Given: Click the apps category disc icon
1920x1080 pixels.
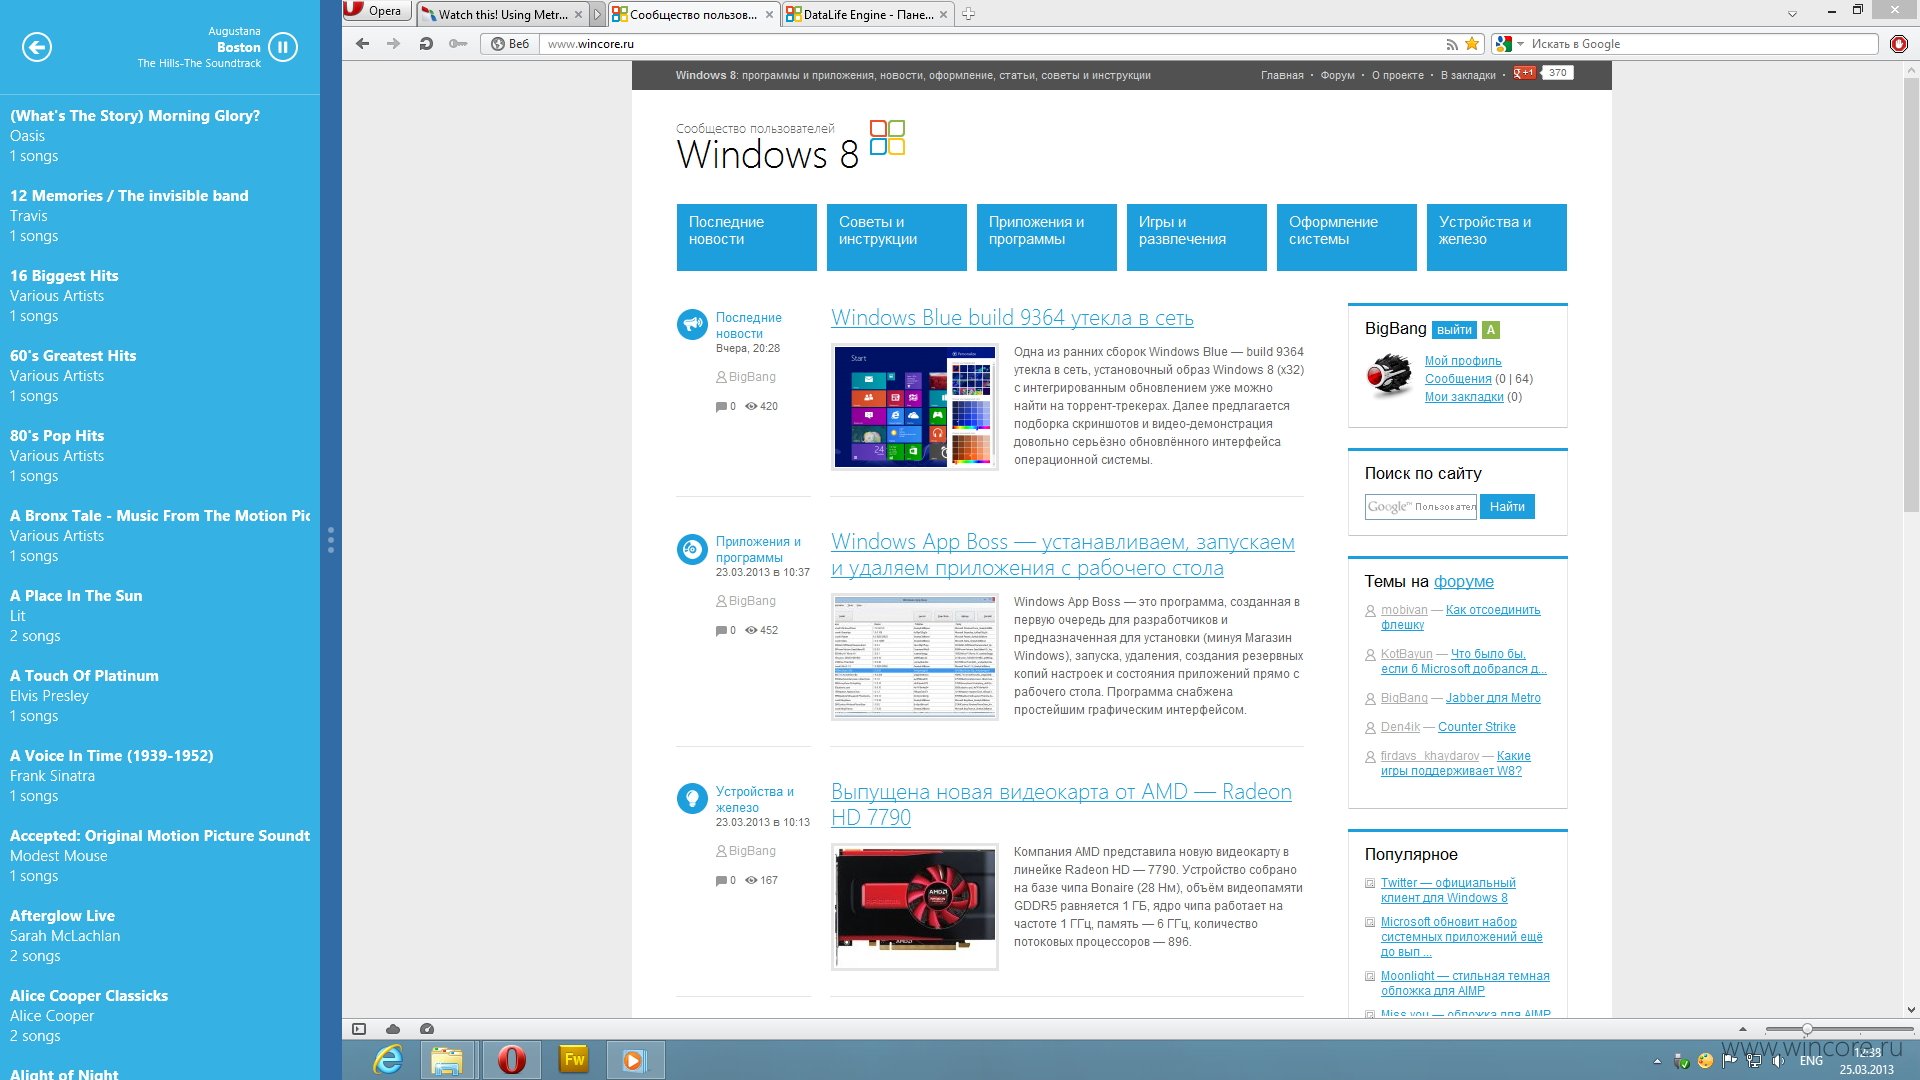Looking at the screenshot, I should 692,549.
